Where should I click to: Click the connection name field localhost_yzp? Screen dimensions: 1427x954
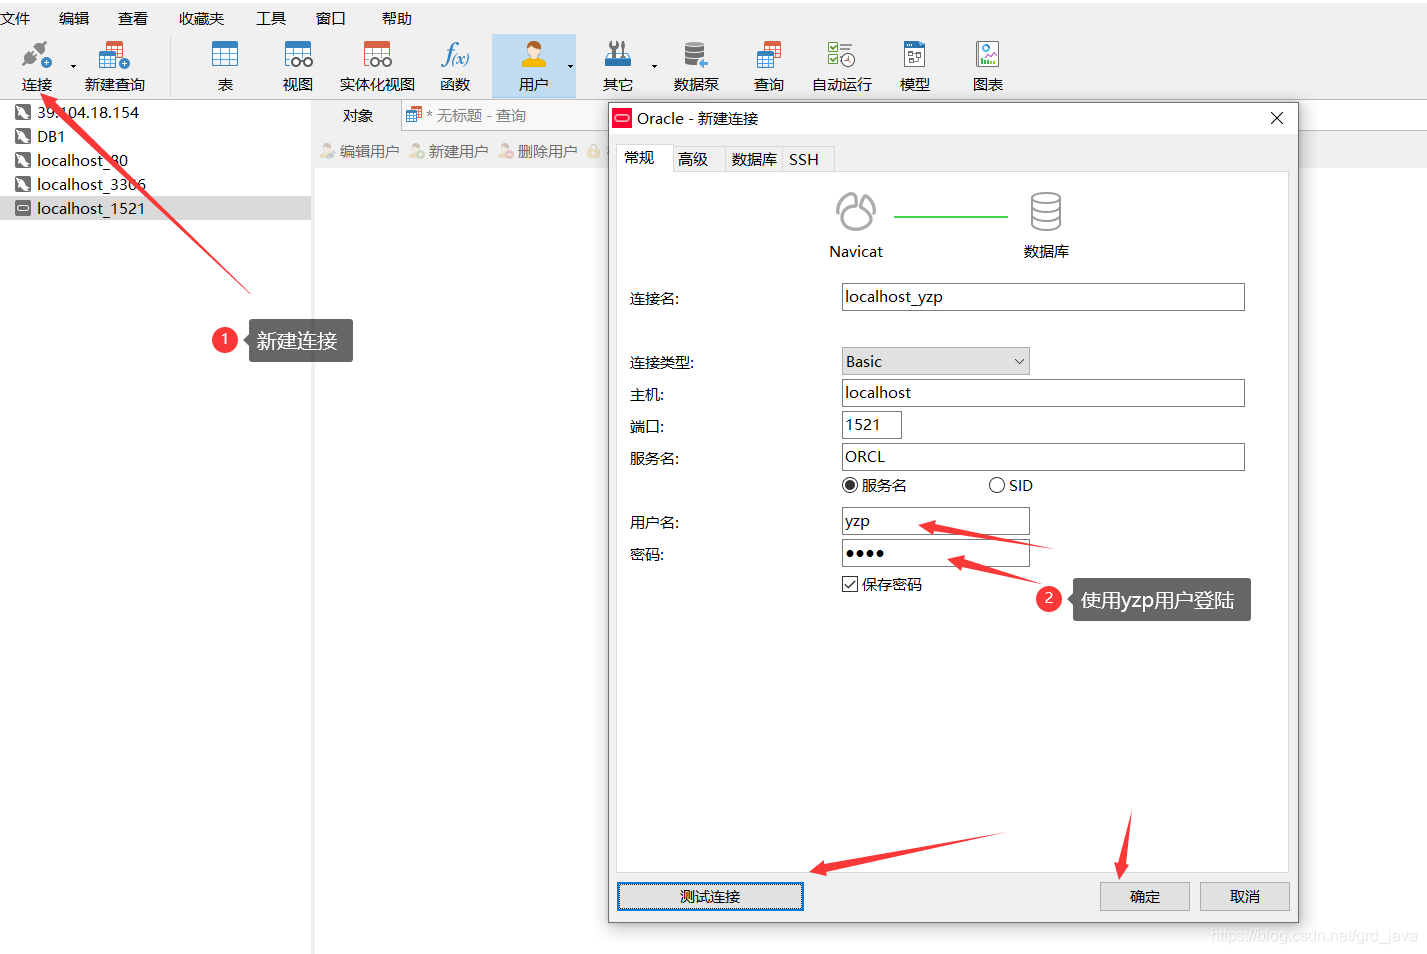click(1043, 297)
